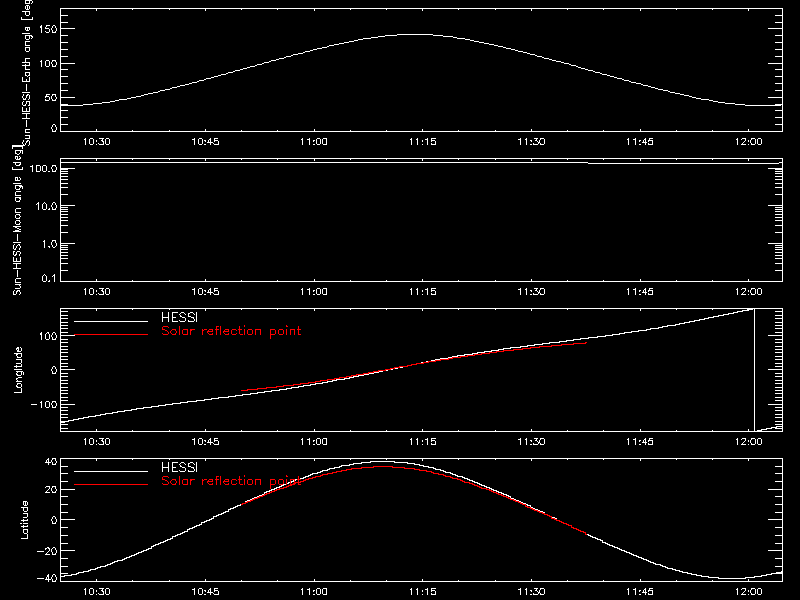
Task: Click the 11:45 time label under Longitude plot
Action: (x=640, y=442)
